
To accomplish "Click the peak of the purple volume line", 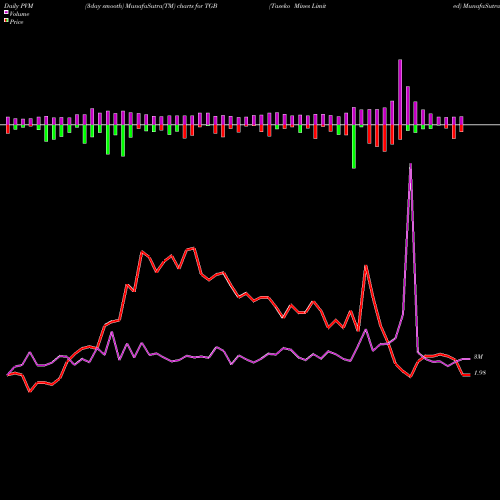I will point(410,164).
